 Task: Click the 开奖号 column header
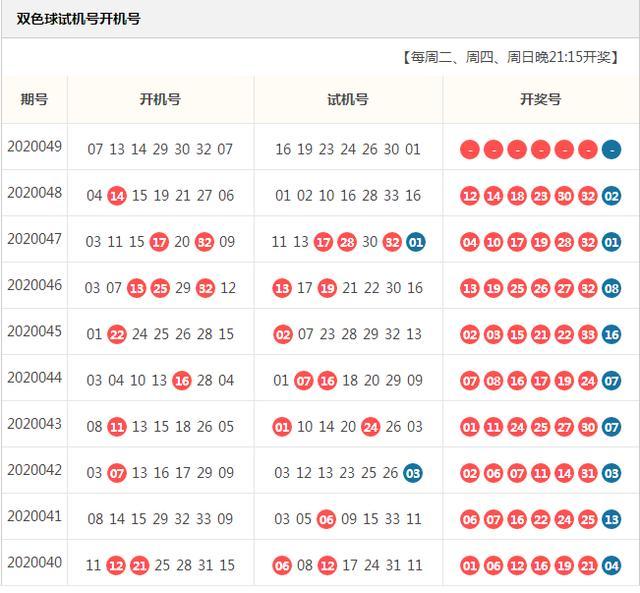pos(540,99)
